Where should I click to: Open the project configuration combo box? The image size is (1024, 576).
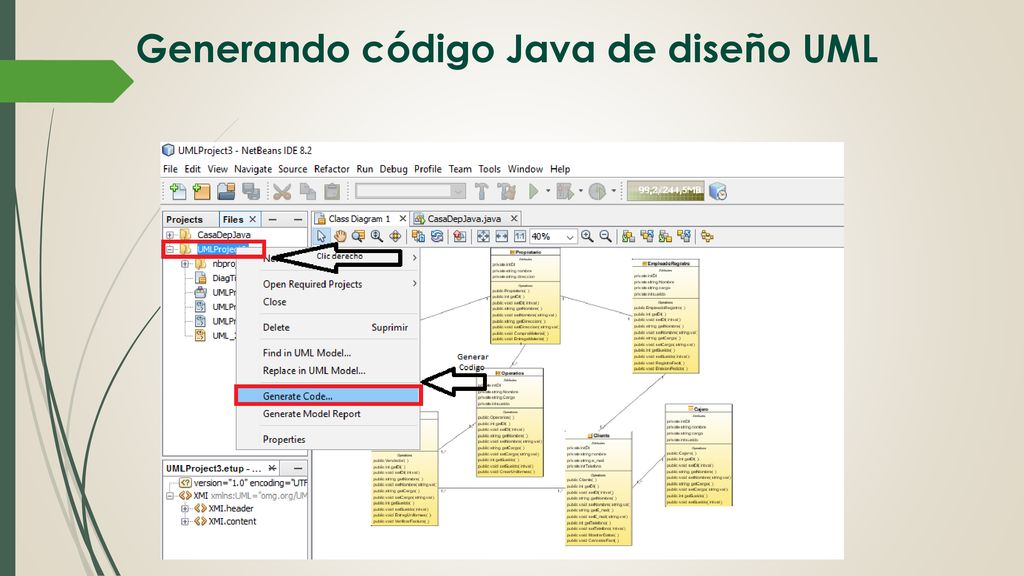(410, 191)
